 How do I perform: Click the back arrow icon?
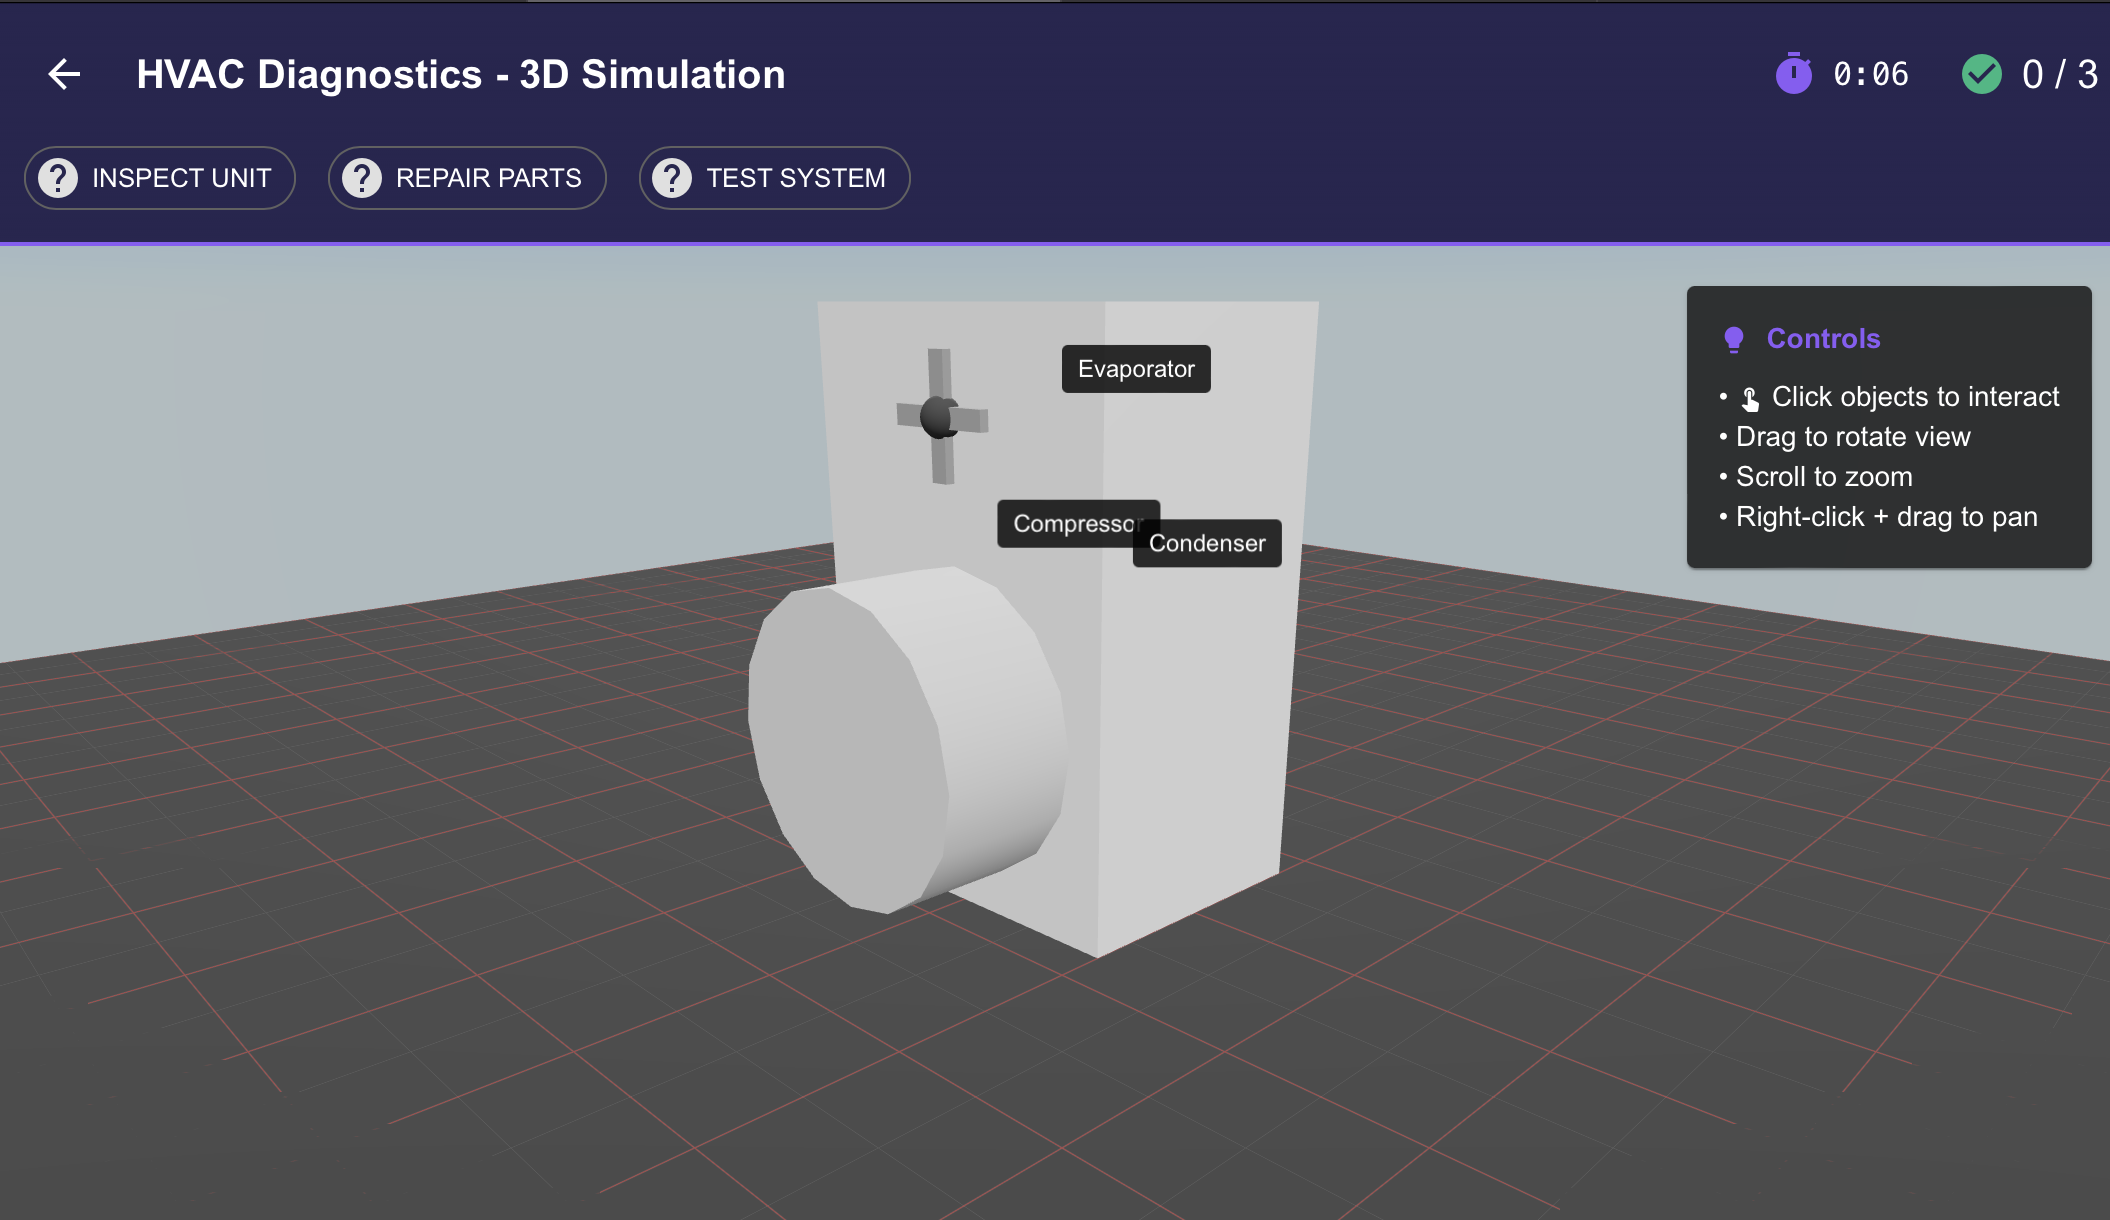coord(64,74)
